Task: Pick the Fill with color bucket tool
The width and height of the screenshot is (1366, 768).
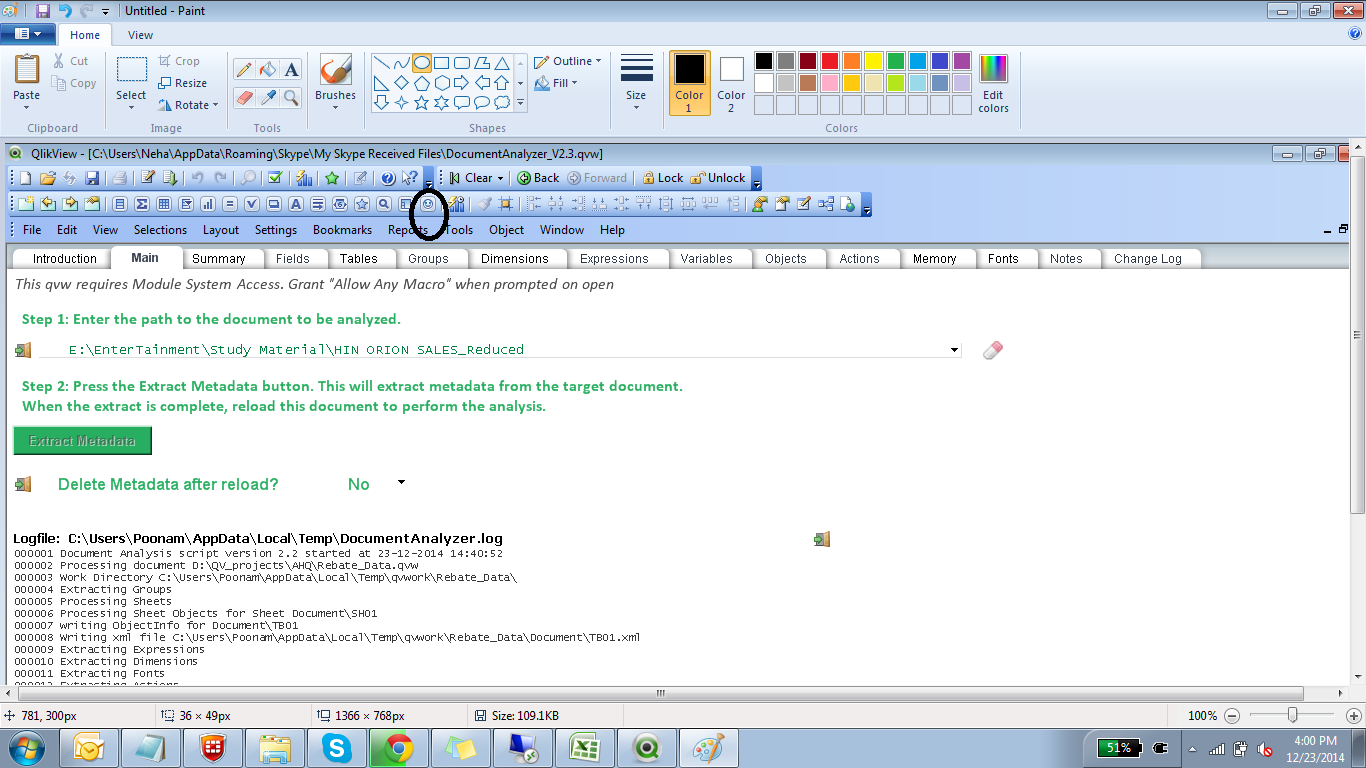Action: point(267,70)
